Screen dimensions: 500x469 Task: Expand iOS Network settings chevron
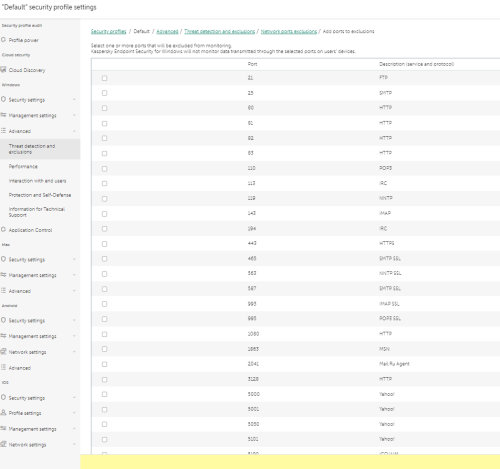click(74, 444)
